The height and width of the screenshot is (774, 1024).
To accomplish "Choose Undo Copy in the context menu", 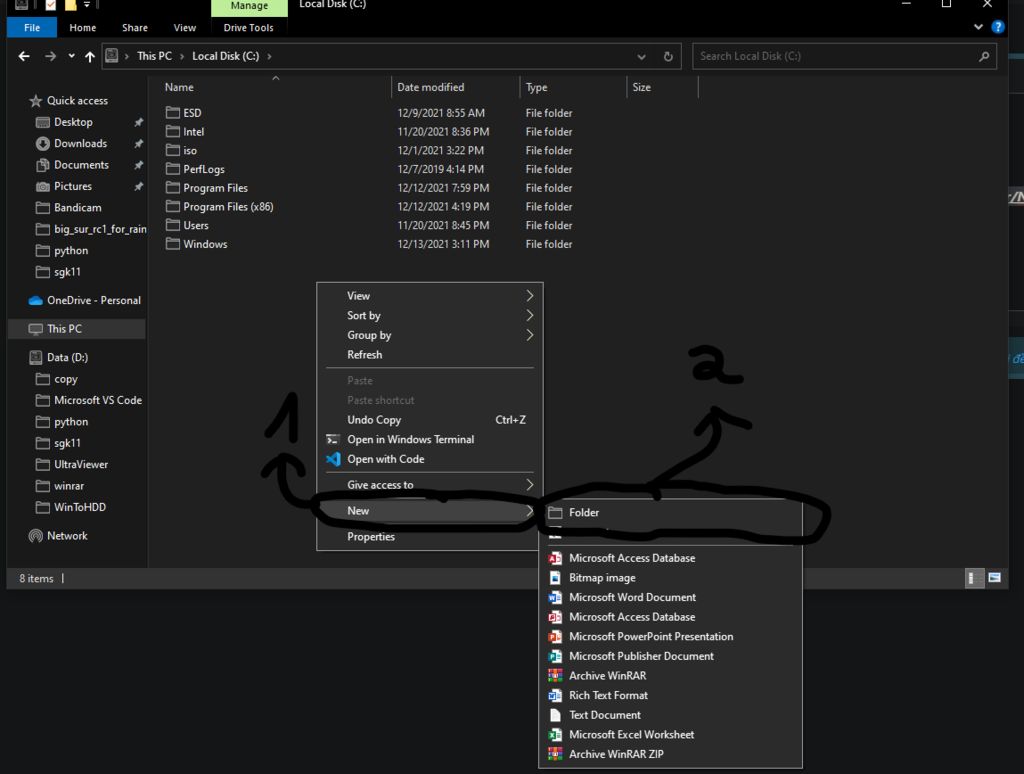I will pos(430,420).
